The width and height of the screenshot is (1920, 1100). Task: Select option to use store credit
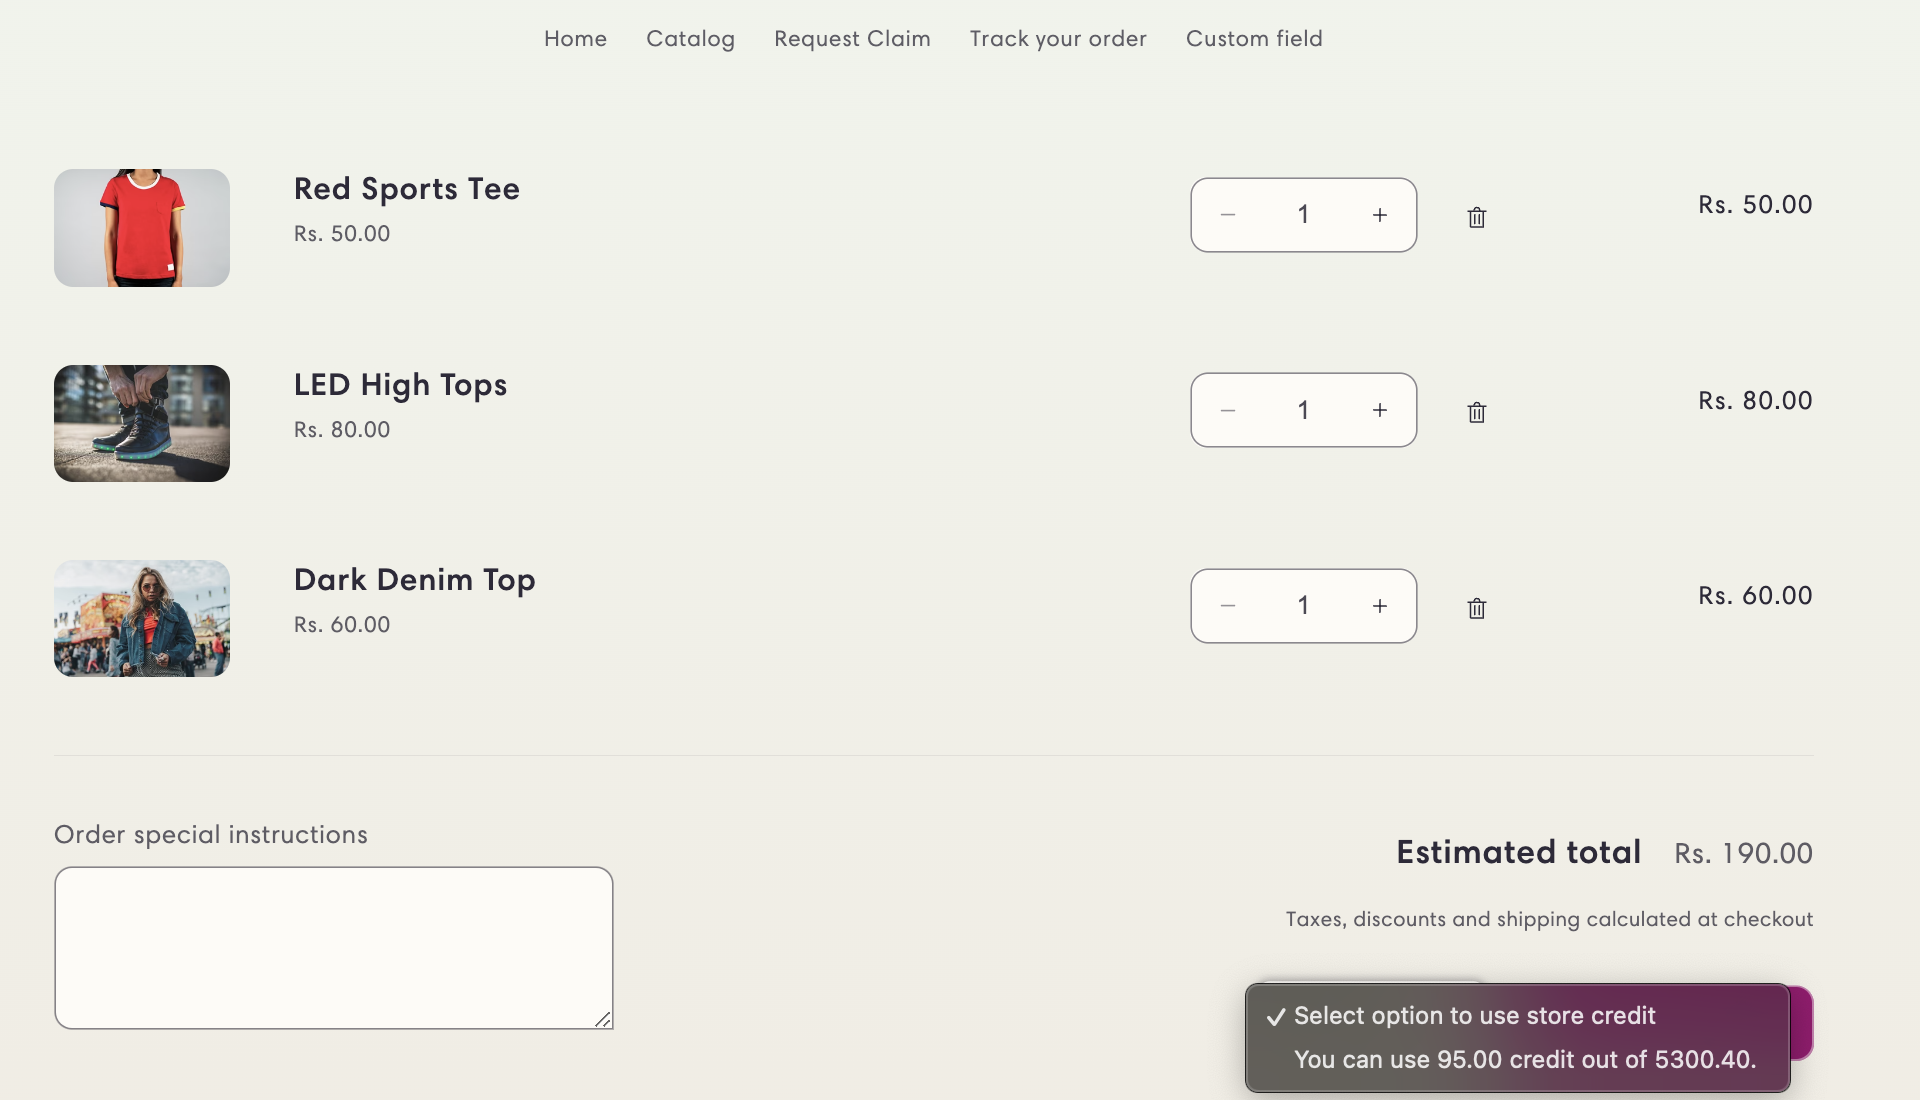tap(1474, 1016)
